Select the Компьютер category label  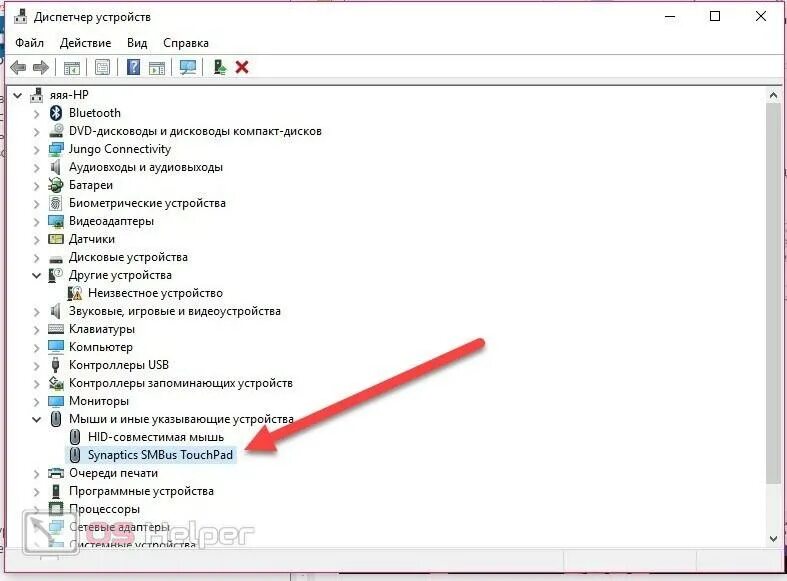(x=101, y=347)
